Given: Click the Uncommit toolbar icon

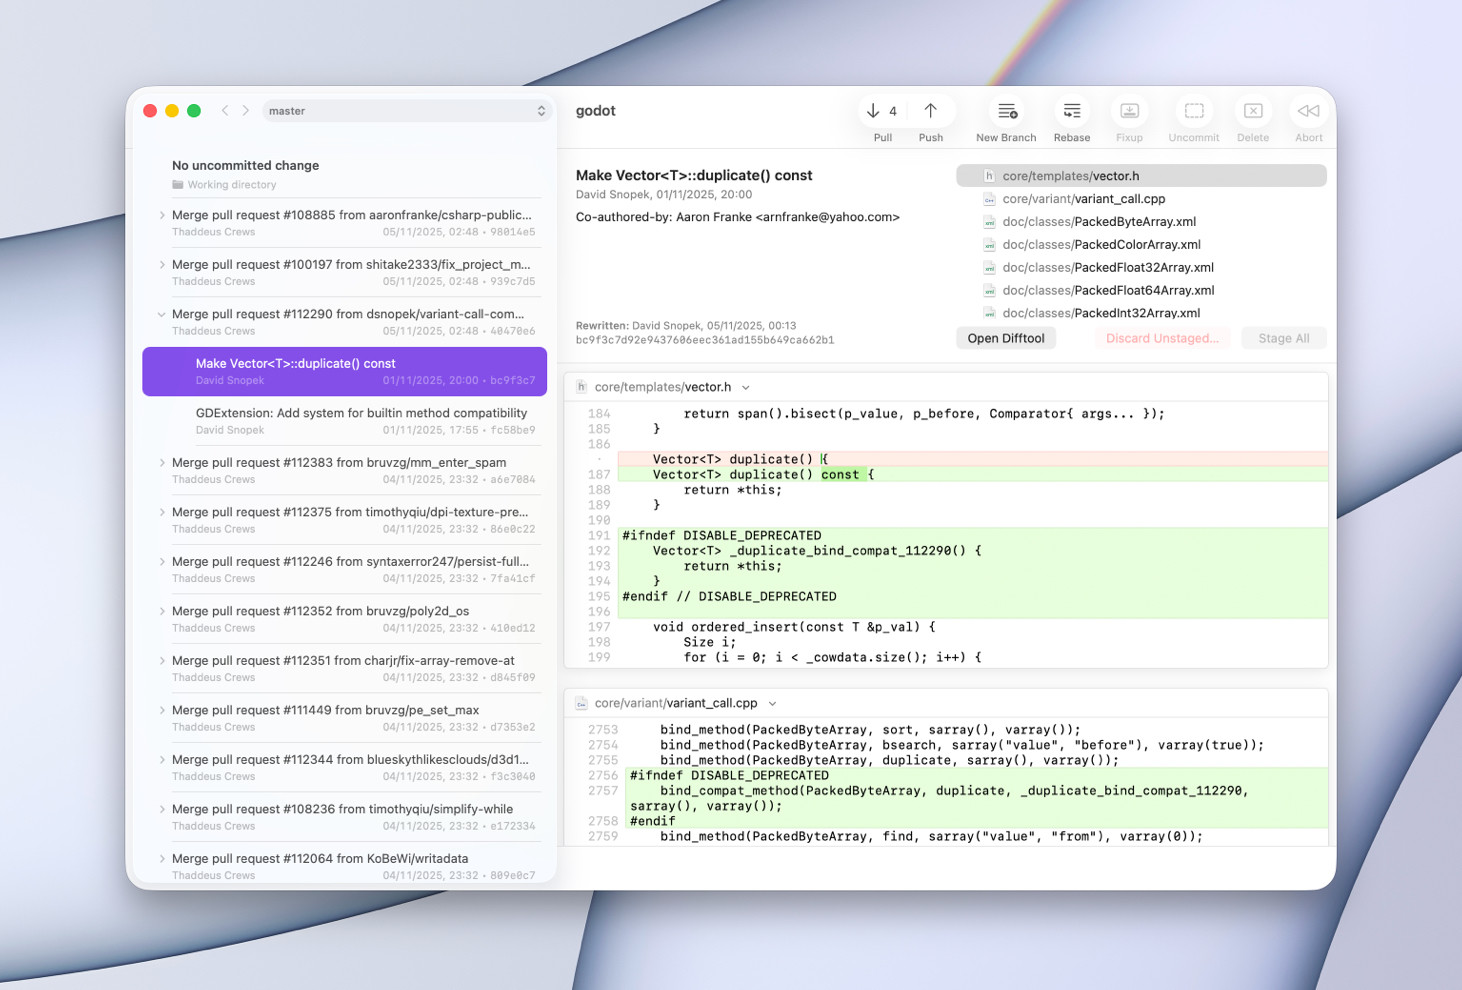Looking at the screenshot, I should click(1194, 111).
